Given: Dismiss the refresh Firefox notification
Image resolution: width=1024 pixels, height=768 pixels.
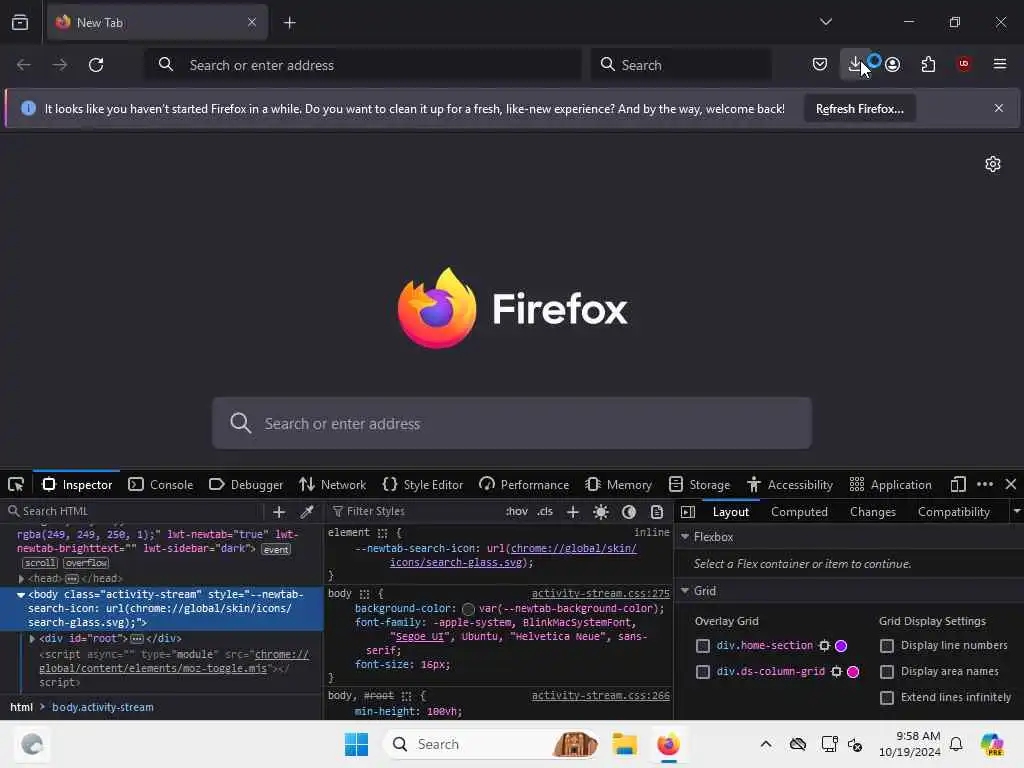Looking at the screenshot, I should (x=999, y=108).
